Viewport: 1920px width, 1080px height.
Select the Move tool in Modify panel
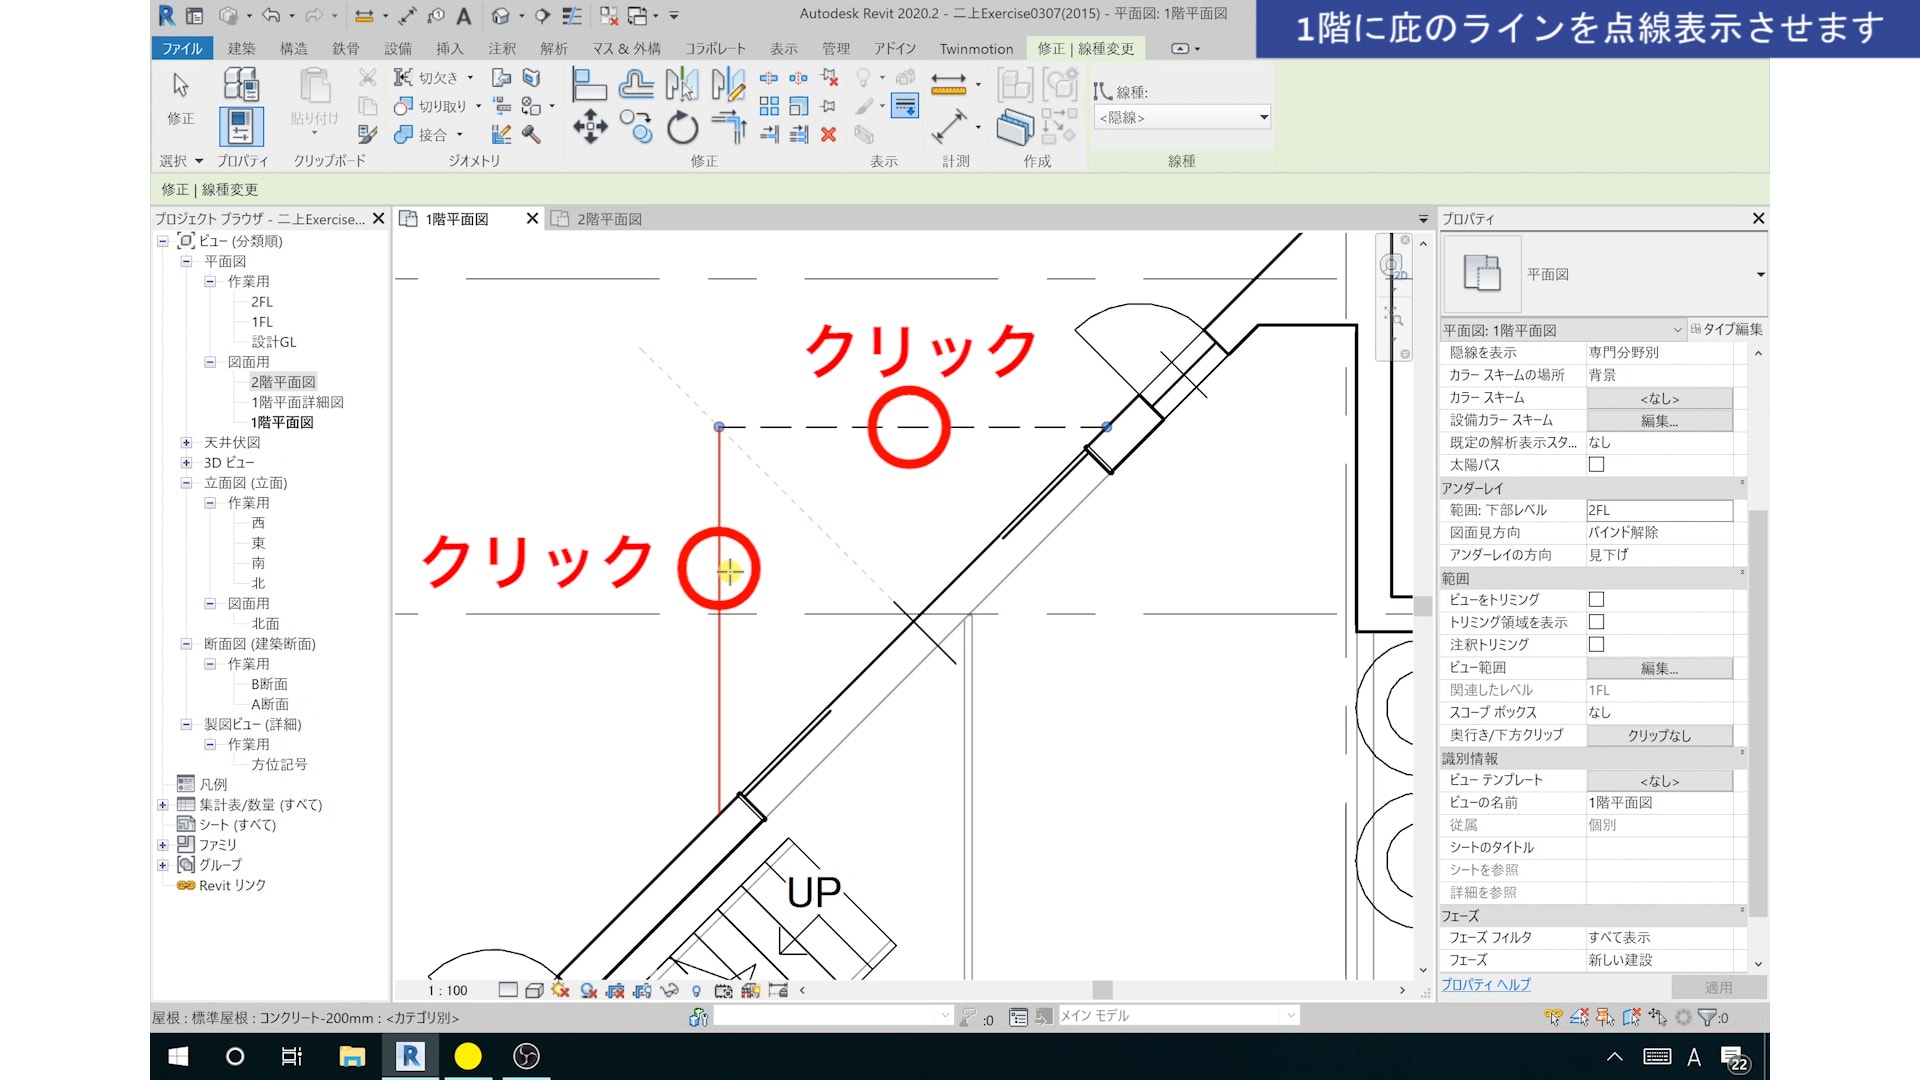[x=590, y=127]
